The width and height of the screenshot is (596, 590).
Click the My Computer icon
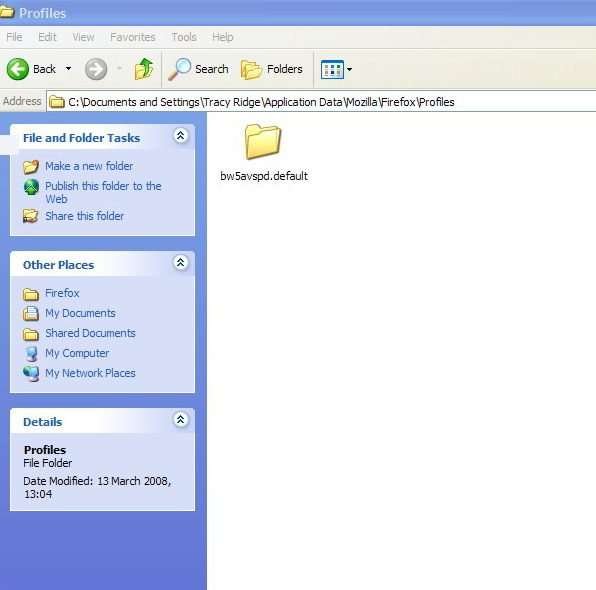(31, 354)
